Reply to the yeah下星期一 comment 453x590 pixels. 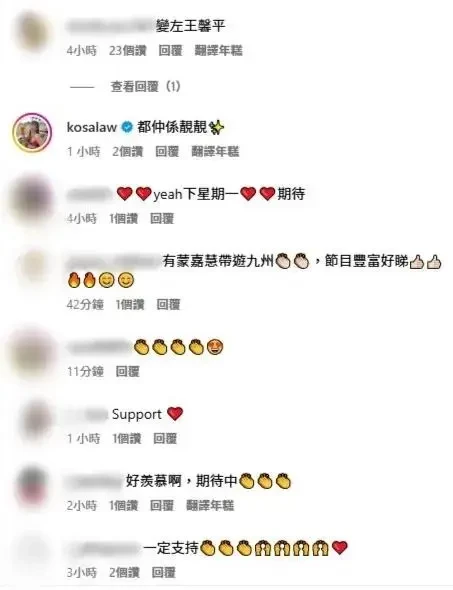point(162,218)
